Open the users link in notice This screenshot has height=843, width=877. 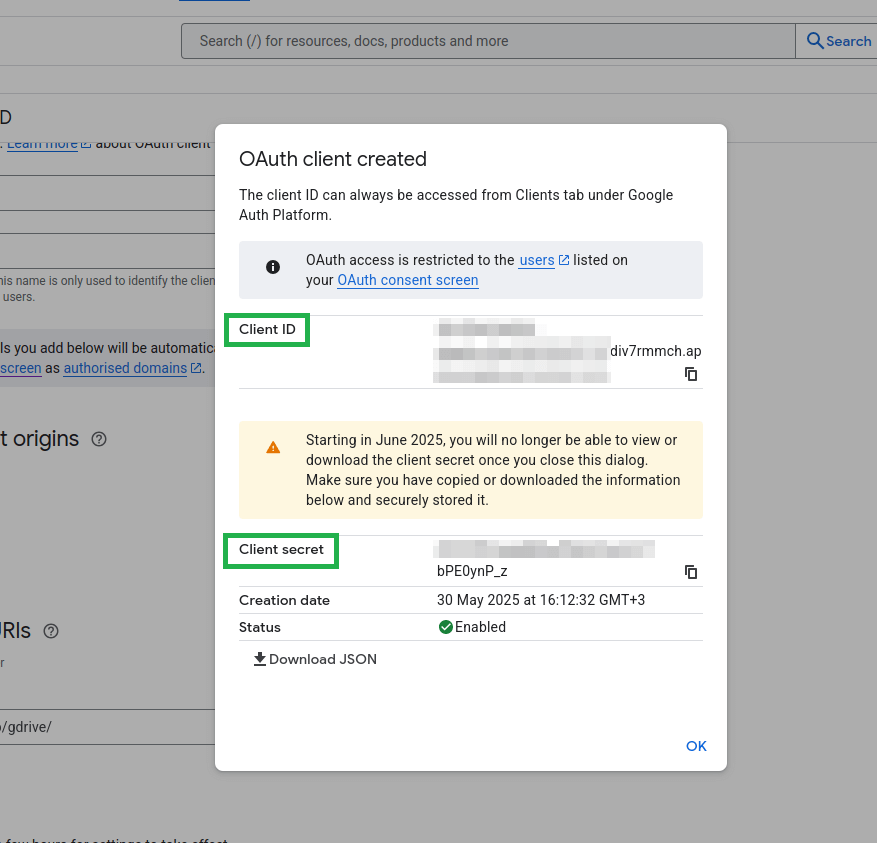(536, 260)
